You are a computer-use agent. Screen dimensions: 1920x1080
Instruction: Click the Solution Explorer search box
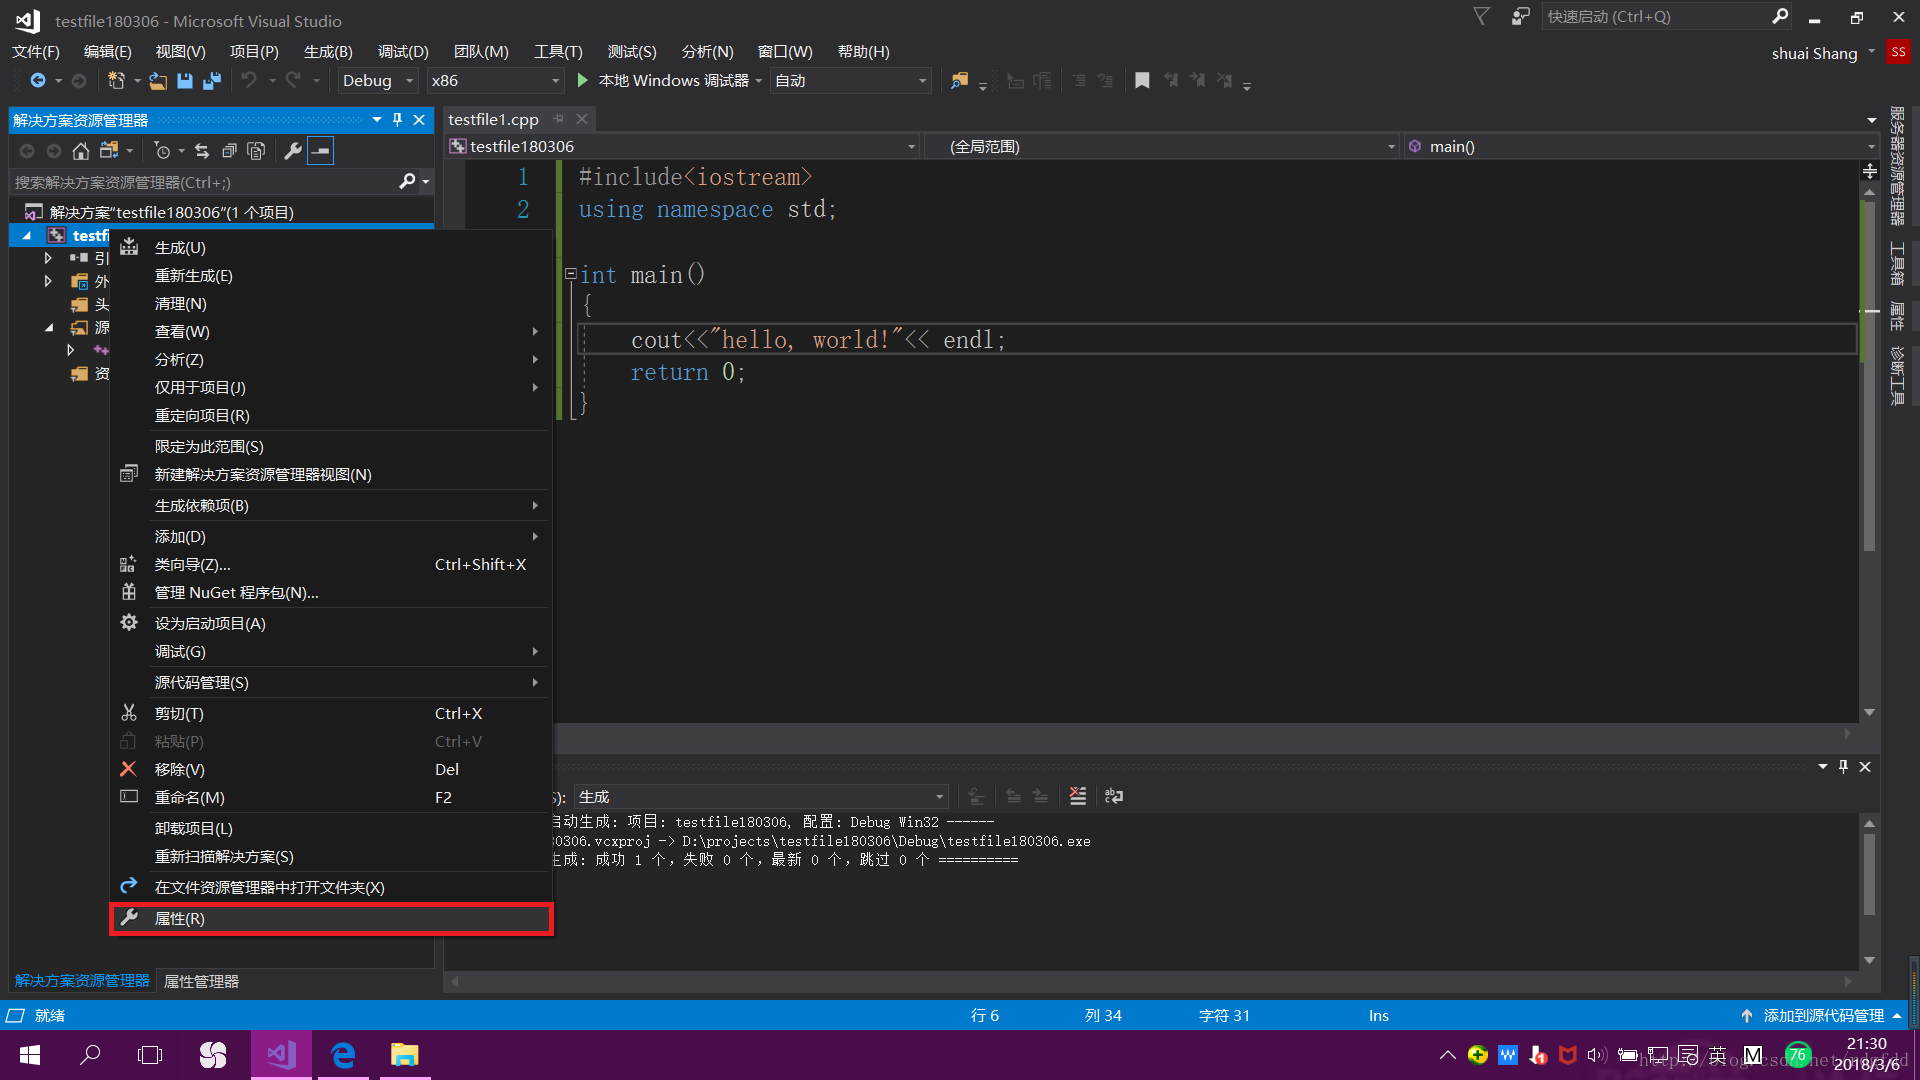tap(200, 182)
